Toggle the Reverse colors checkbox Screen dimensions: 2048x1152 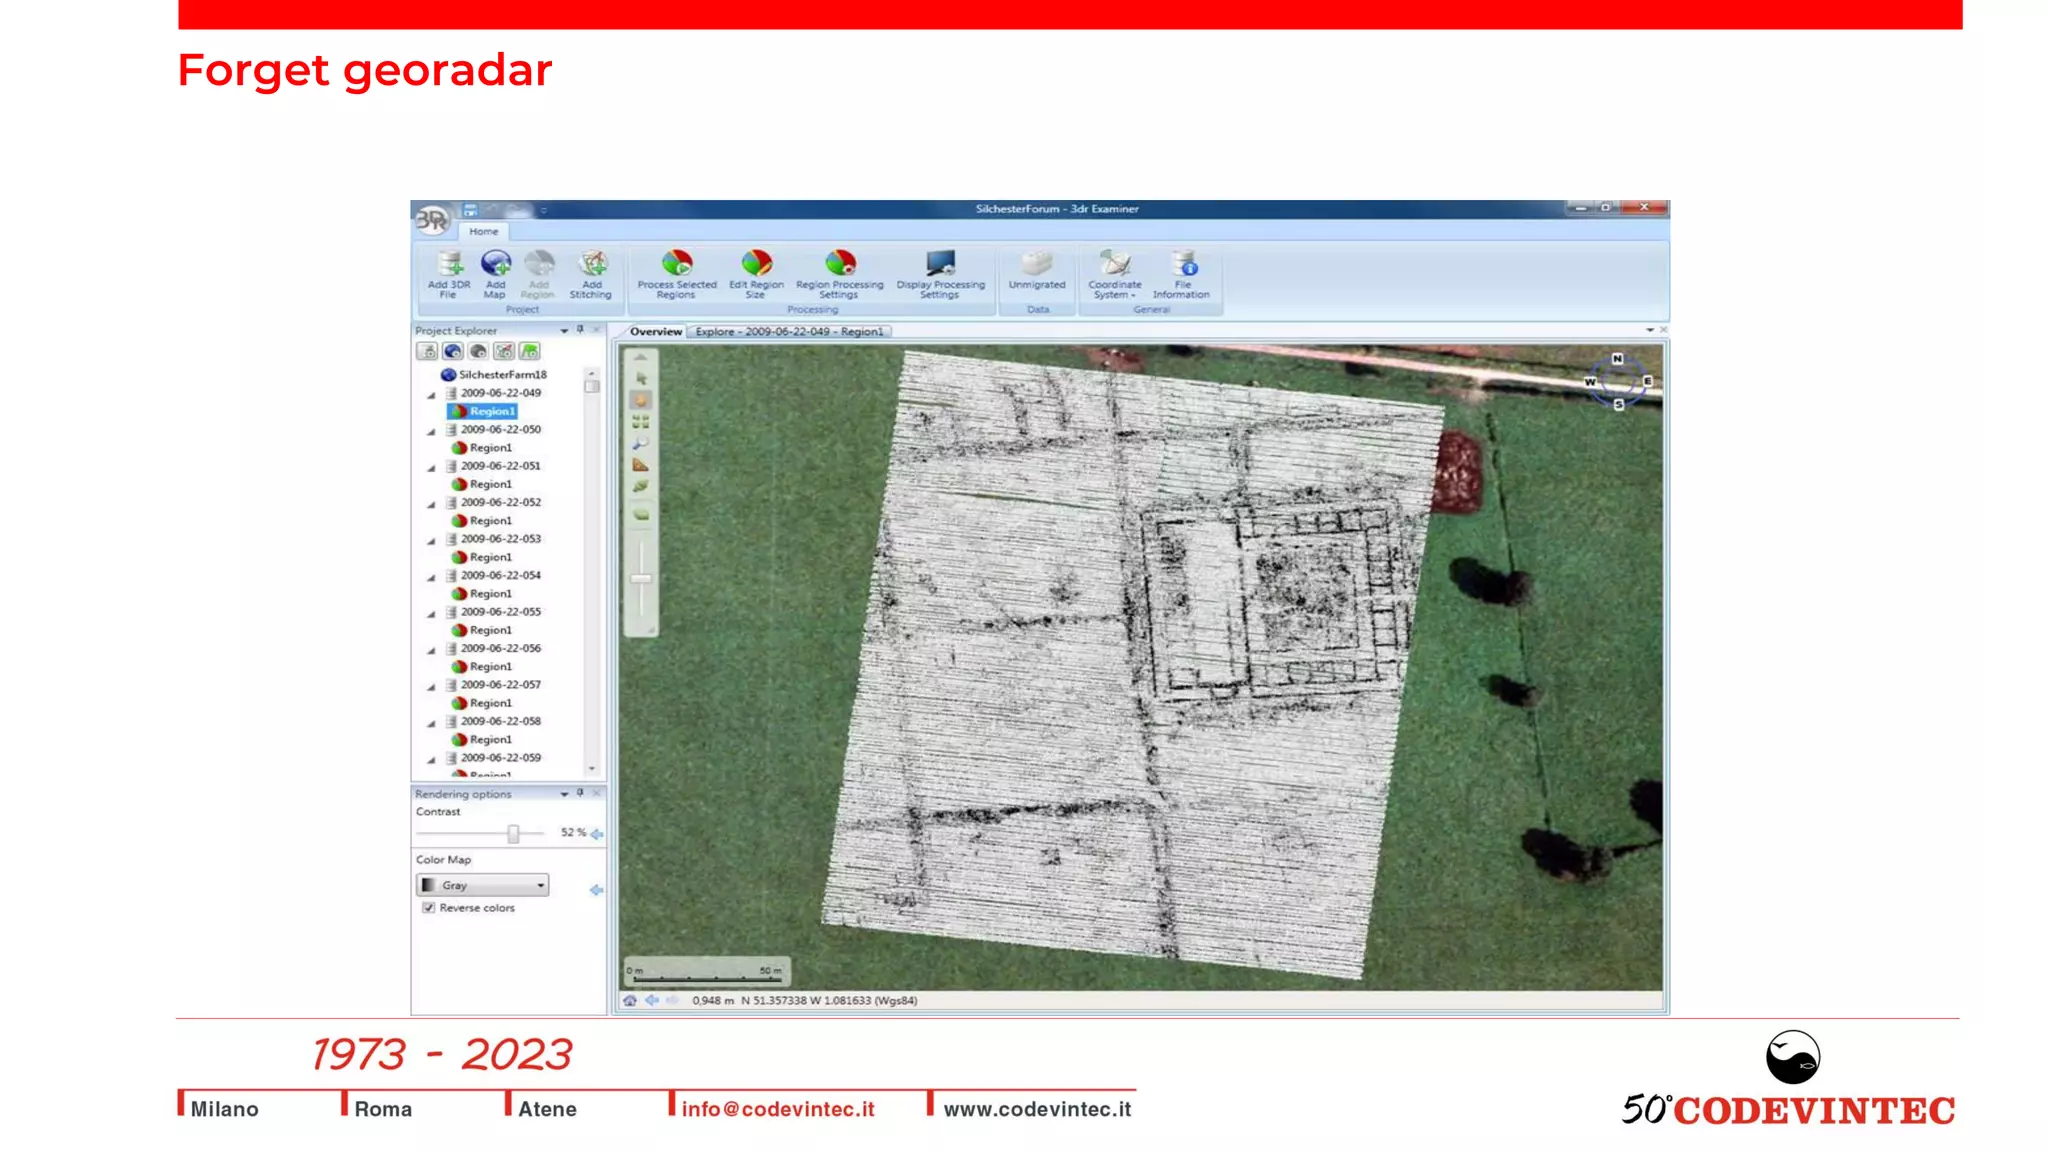[429, 908]
